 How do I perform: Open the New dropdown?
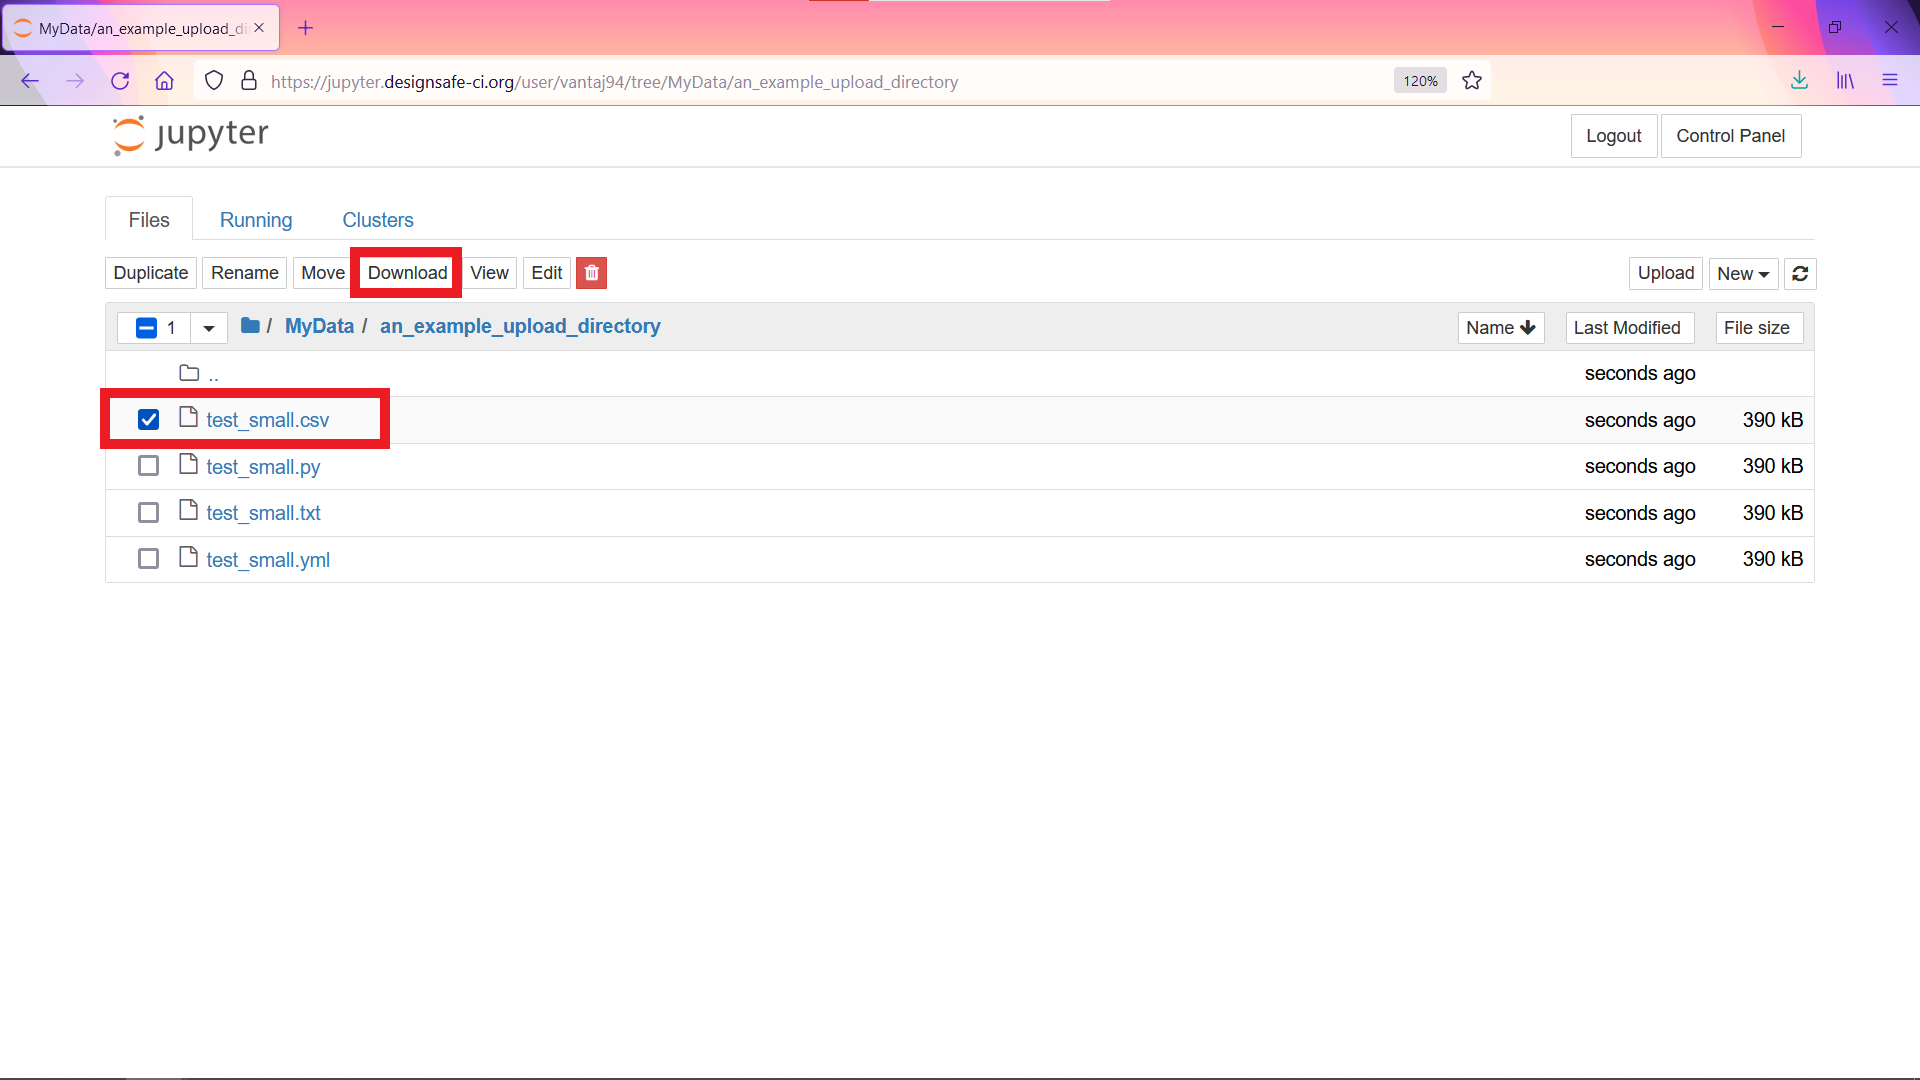pyautogui.click(x=1742, y=273)
